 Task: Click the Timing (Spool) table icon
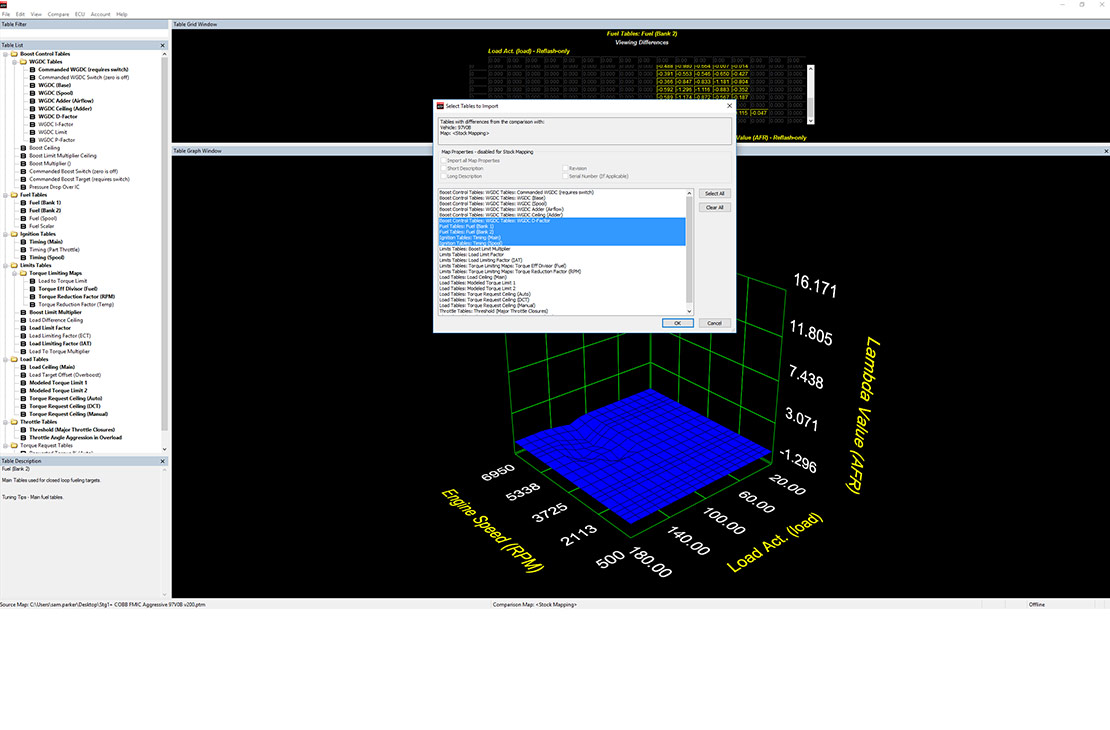23,257
